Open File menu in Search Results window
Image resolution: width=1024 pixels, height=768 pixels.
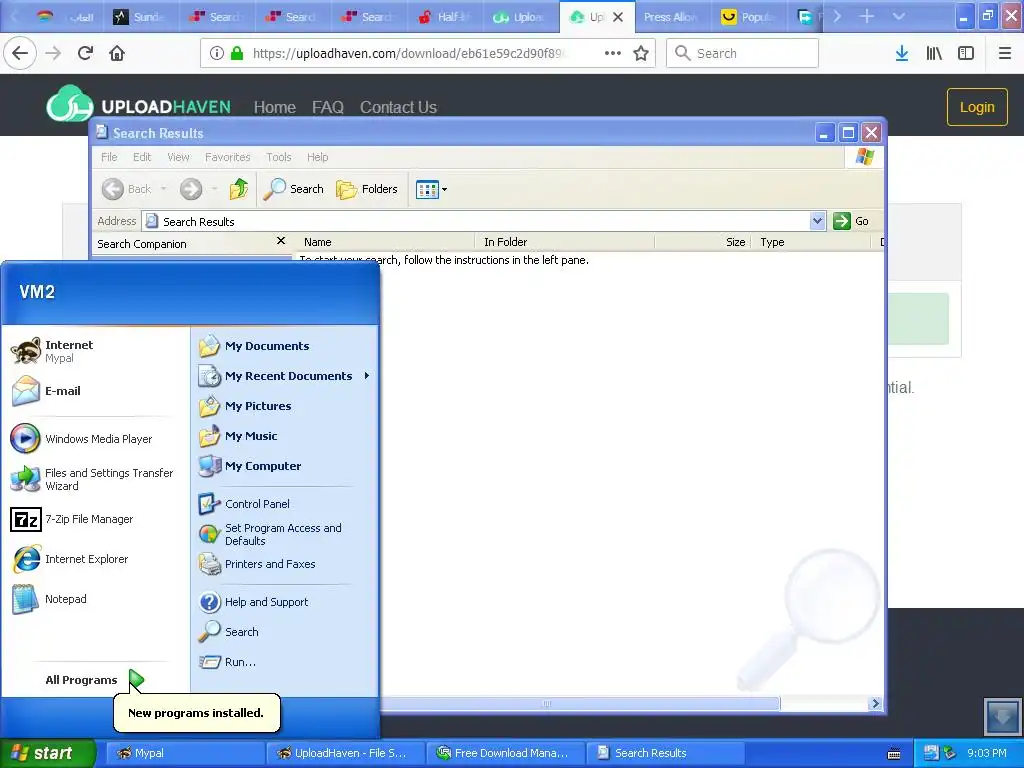[x=109, y=157]
